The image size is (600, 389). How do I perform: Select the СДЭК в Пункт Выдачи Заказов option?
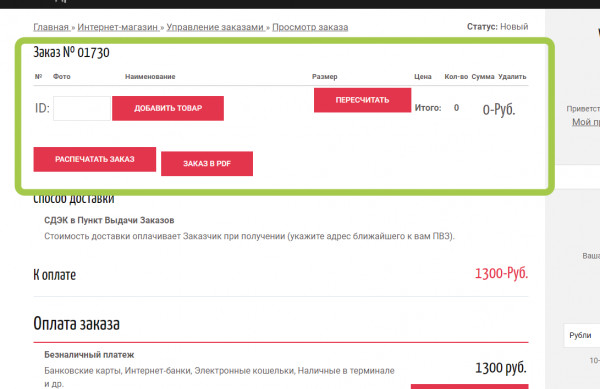[x=109, y=220]
